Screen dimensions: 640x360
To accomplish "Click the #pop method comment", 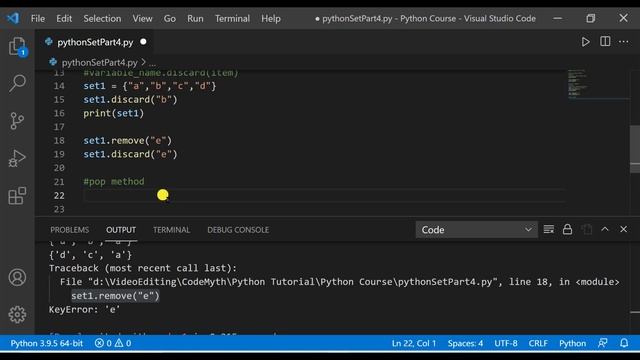I will [x=114, y=182].
